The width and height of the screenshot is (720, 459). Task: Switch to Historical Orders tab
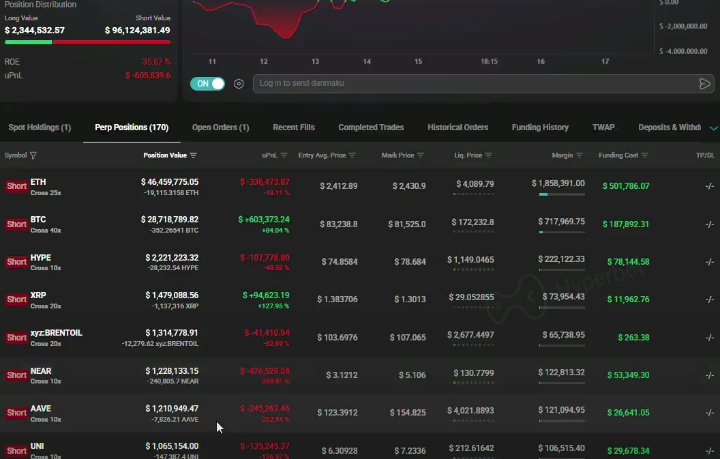point(458,128)
